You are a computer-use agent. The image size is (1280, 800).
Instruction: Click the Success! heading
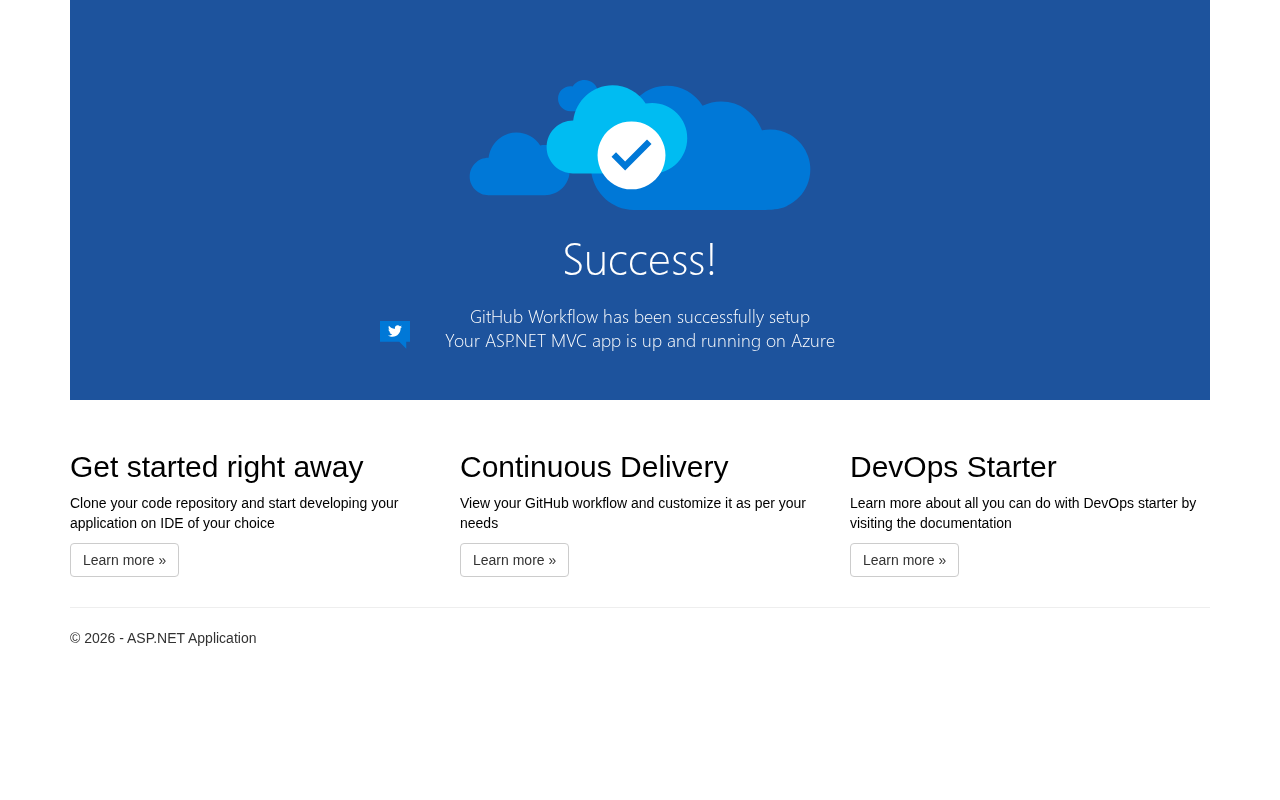pos(640,259)
